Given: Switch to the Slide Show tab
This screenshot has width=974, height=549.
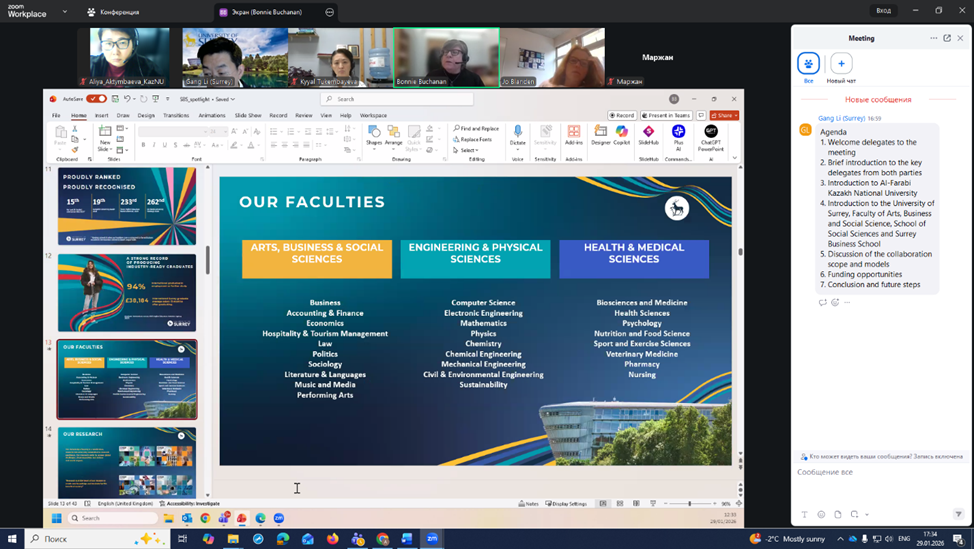Looking at the screenshot, I should tap(248, 116).
